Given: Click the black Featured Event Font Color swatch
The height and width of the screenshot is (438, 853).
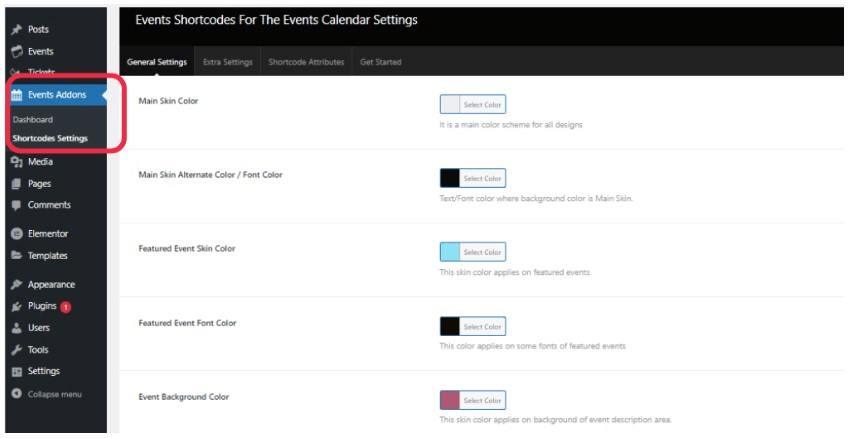Looking at the screenshot, I should point(450,326).
